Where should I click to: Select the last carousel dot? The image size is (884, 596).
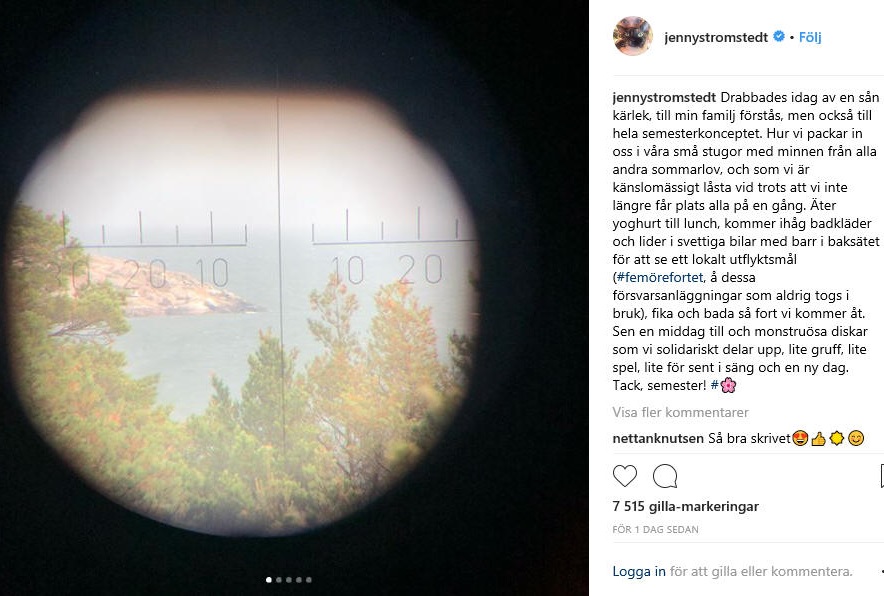[309, 580]
